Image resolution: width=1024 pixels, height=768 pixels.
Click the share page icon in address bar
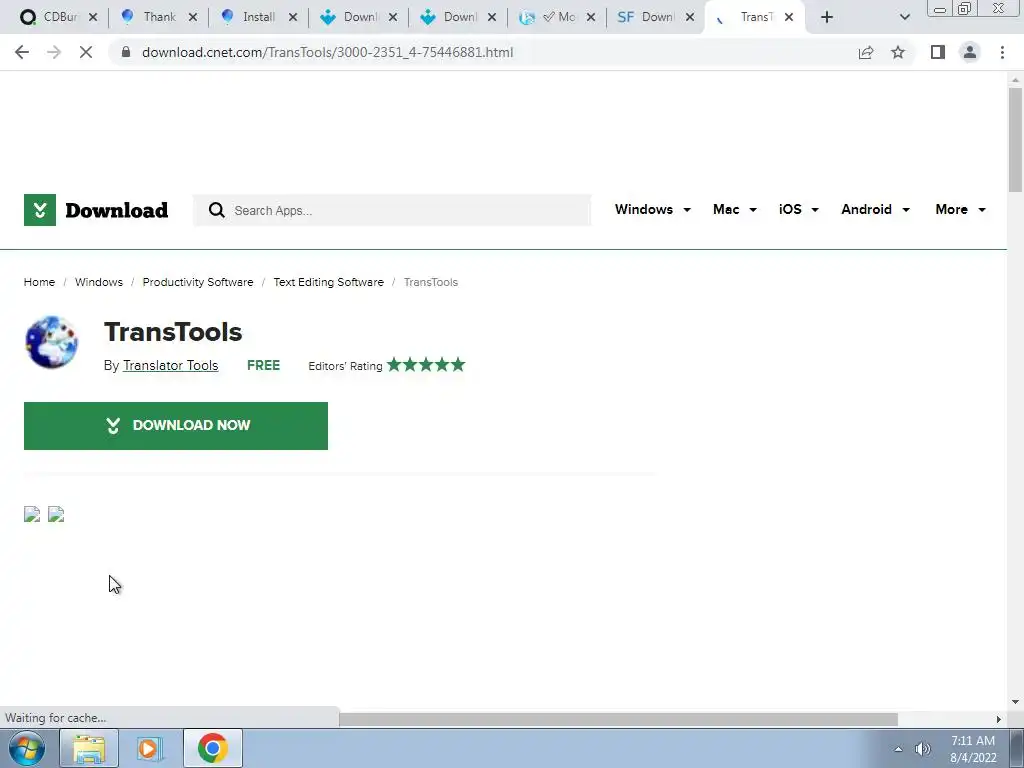(x=866, y=52)
